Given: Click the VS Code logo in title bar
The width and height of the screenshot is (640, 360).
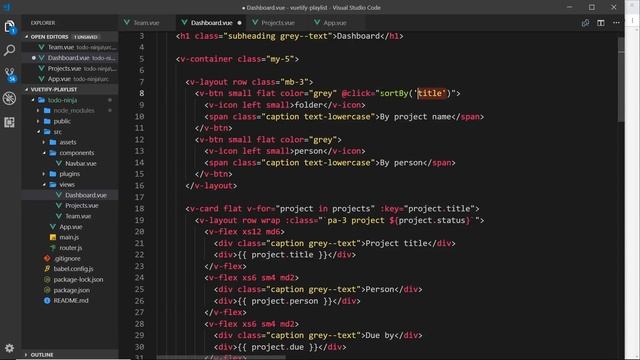Looking at the screenshot, I should pos(7,7).
